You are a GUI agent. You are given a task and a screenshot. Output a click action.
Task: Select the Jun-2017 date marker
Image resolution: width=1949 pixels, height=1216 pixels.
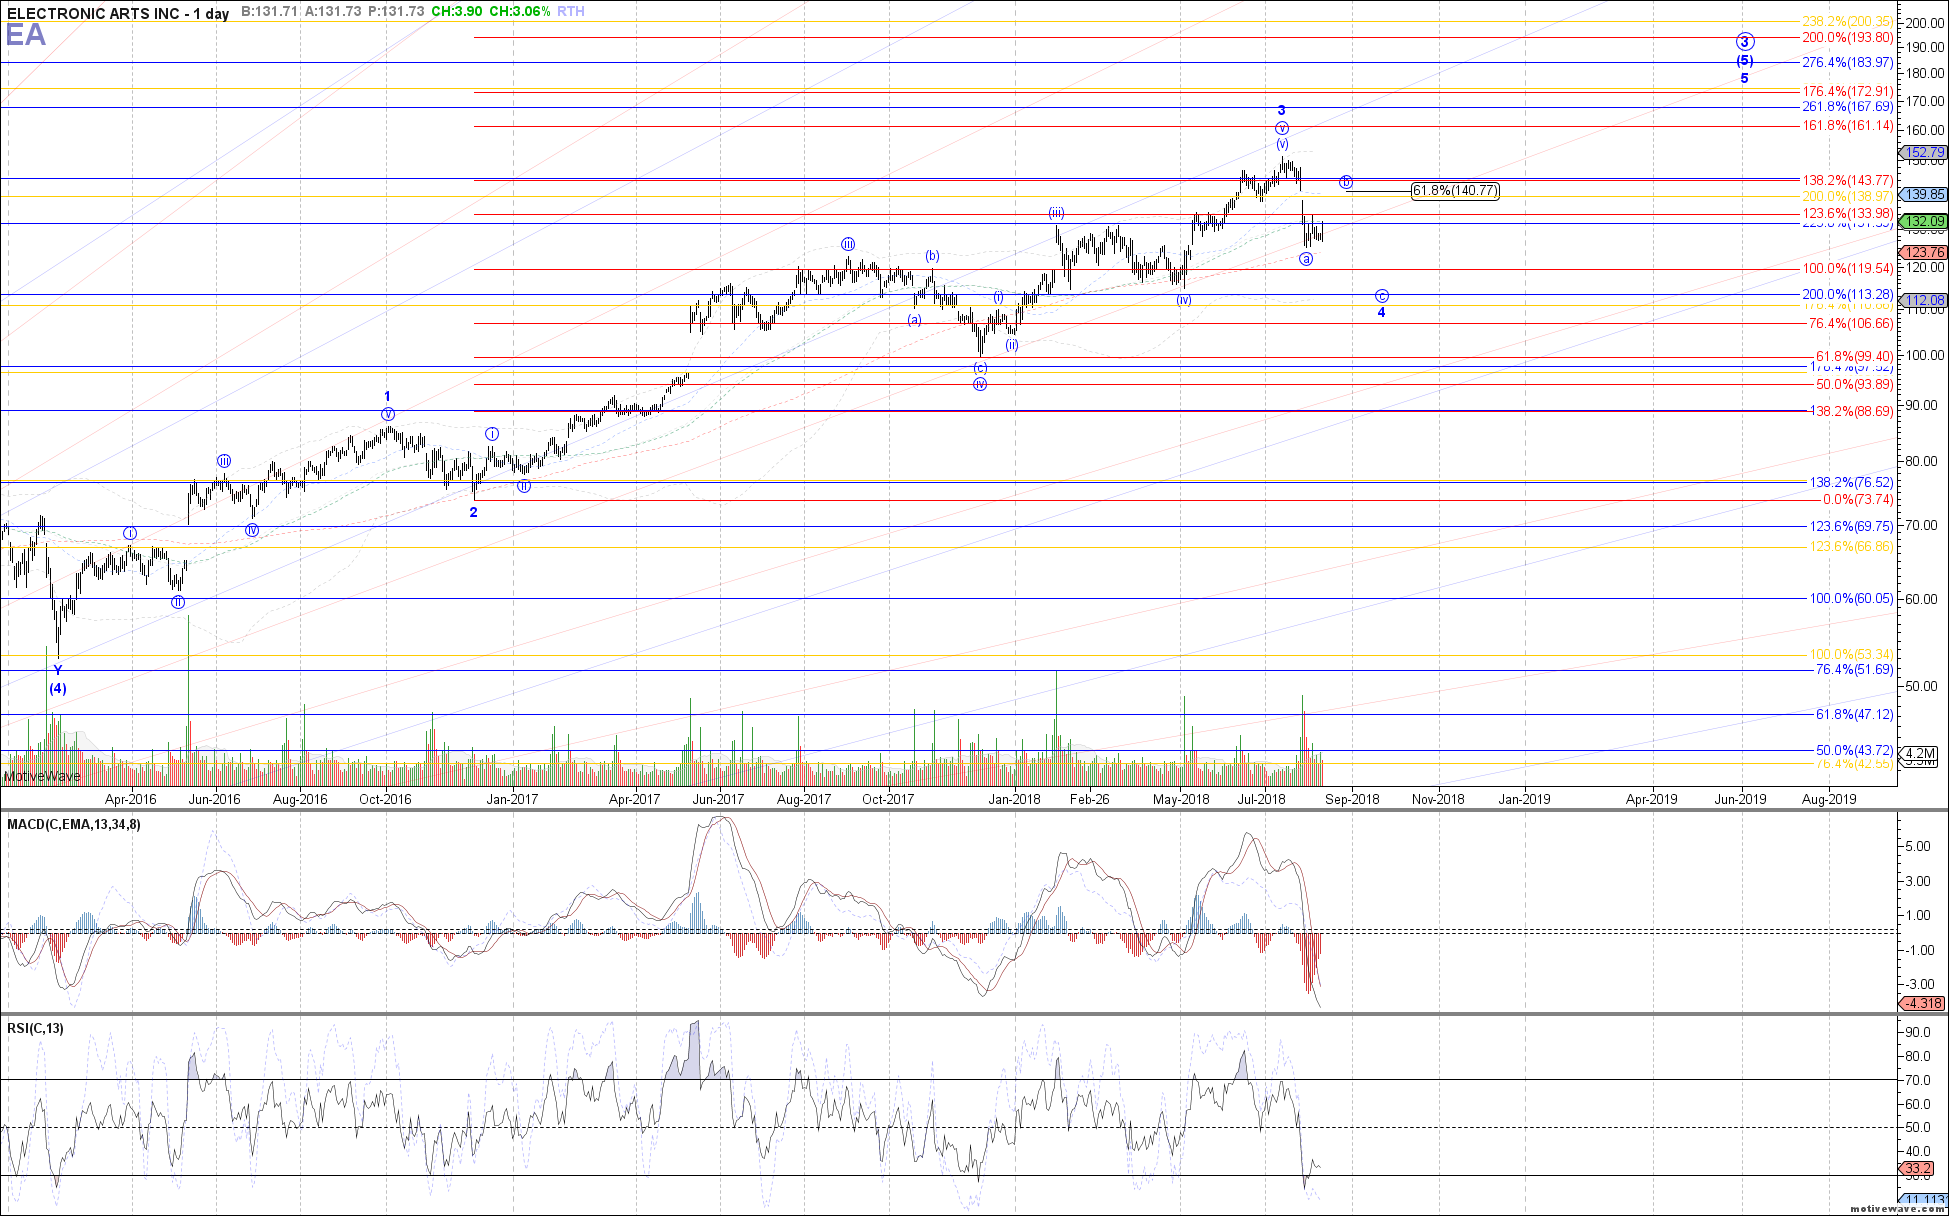pos(718,799)
